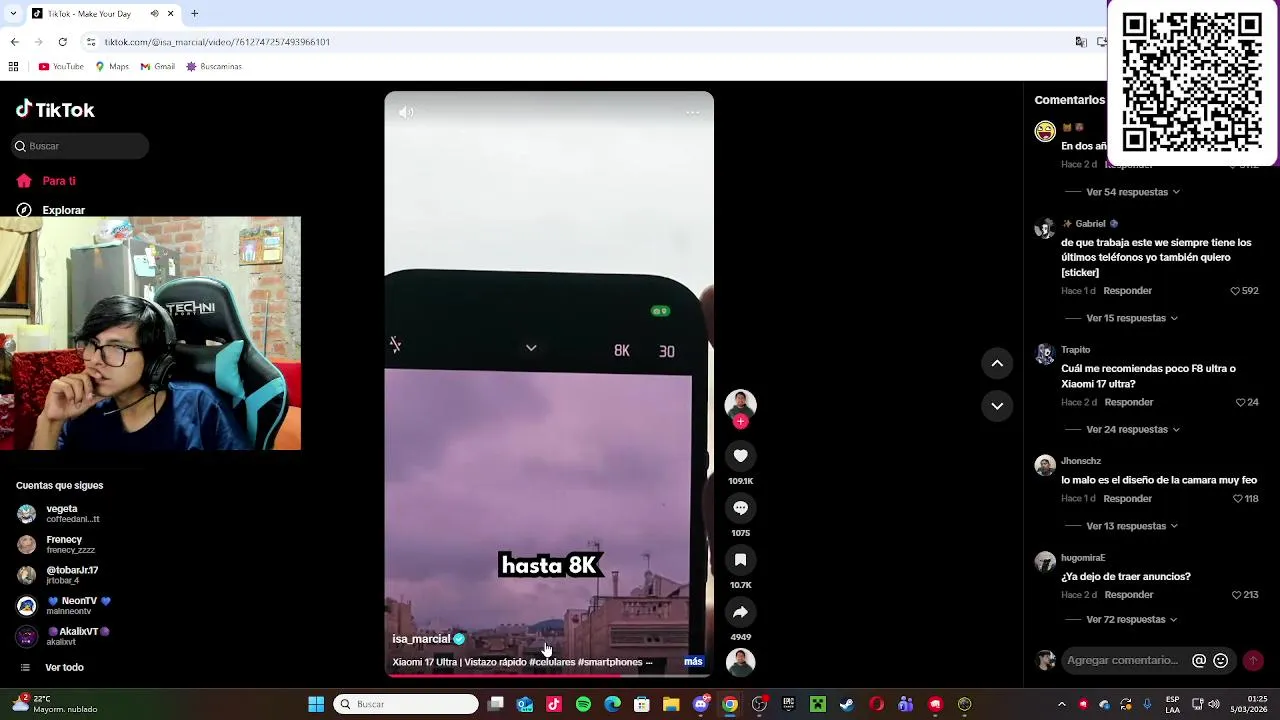The height and width of the screenshot is (720, 1280).
Task: Follow isa_marcial using the red plus badge
Action: tap(740, 422)
